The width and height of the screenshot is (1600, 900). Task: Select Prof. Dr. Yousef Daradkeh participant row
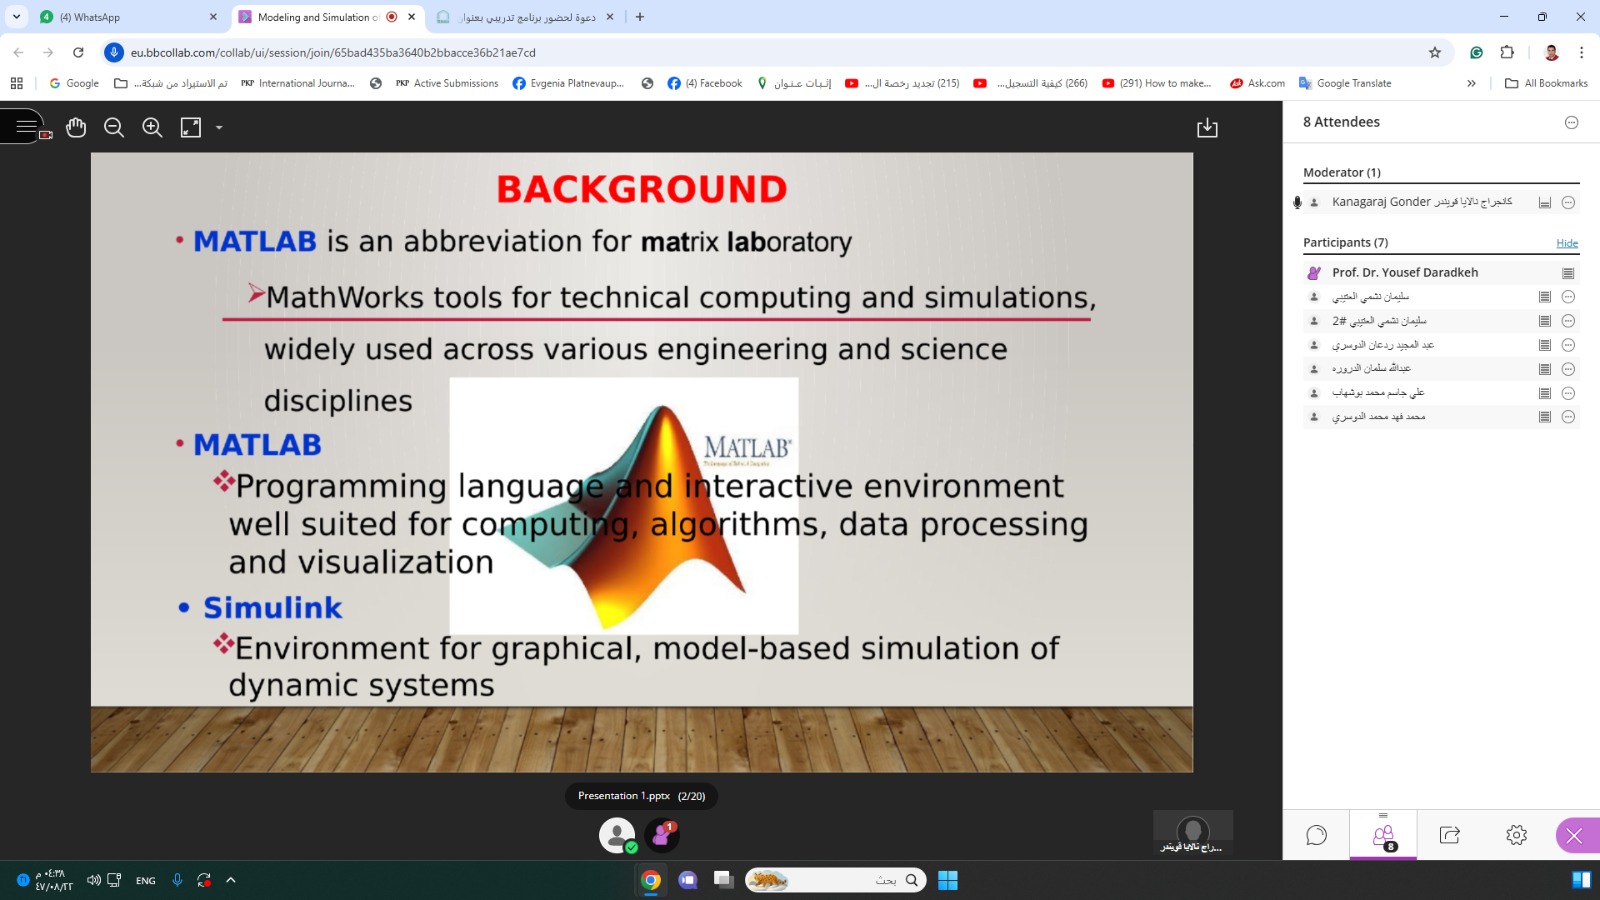click(x=1404, y=272)
